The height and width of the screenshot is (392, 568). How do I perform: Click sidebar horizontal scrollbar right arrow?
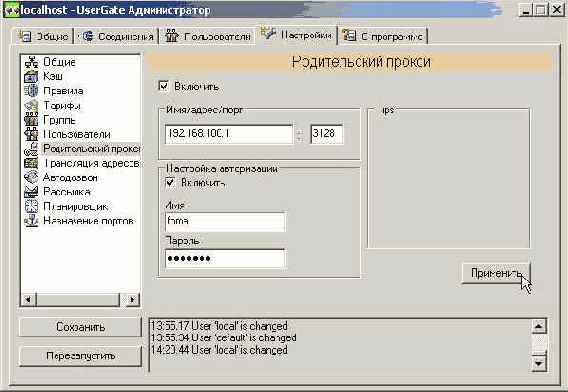tap(132, 300)
